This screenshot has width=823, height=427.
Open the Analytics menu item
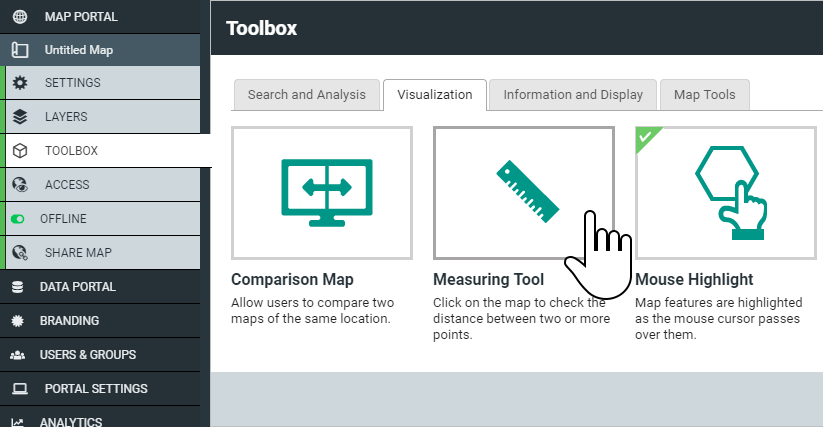(x=100, y=419)
